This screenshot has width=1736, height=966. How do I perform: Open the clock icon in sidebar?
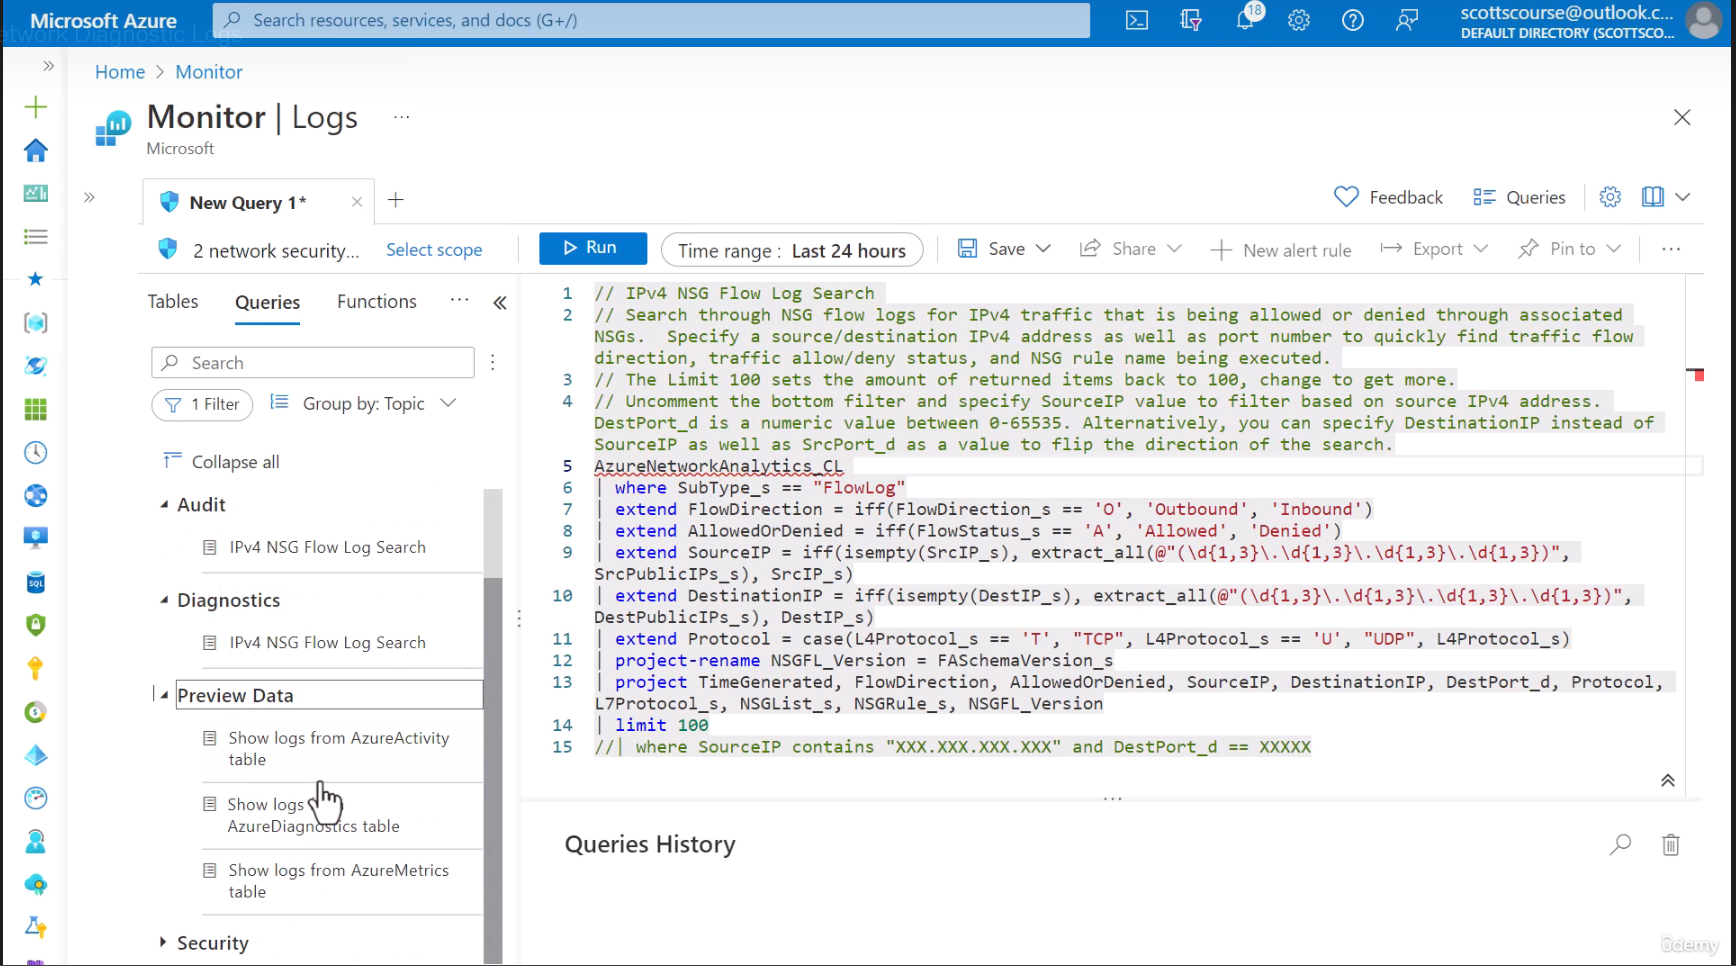[35, 452]
